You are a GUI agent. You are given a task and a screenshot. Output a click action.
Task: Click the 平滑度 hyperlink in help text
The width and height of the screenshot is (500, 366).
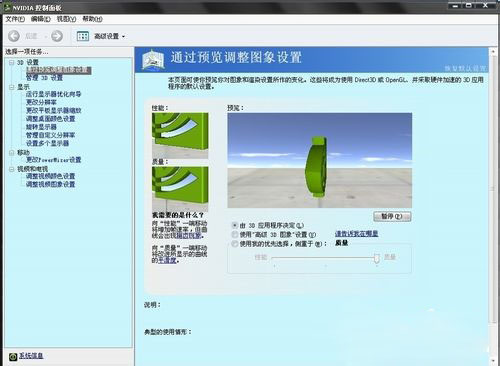(167, 260)
